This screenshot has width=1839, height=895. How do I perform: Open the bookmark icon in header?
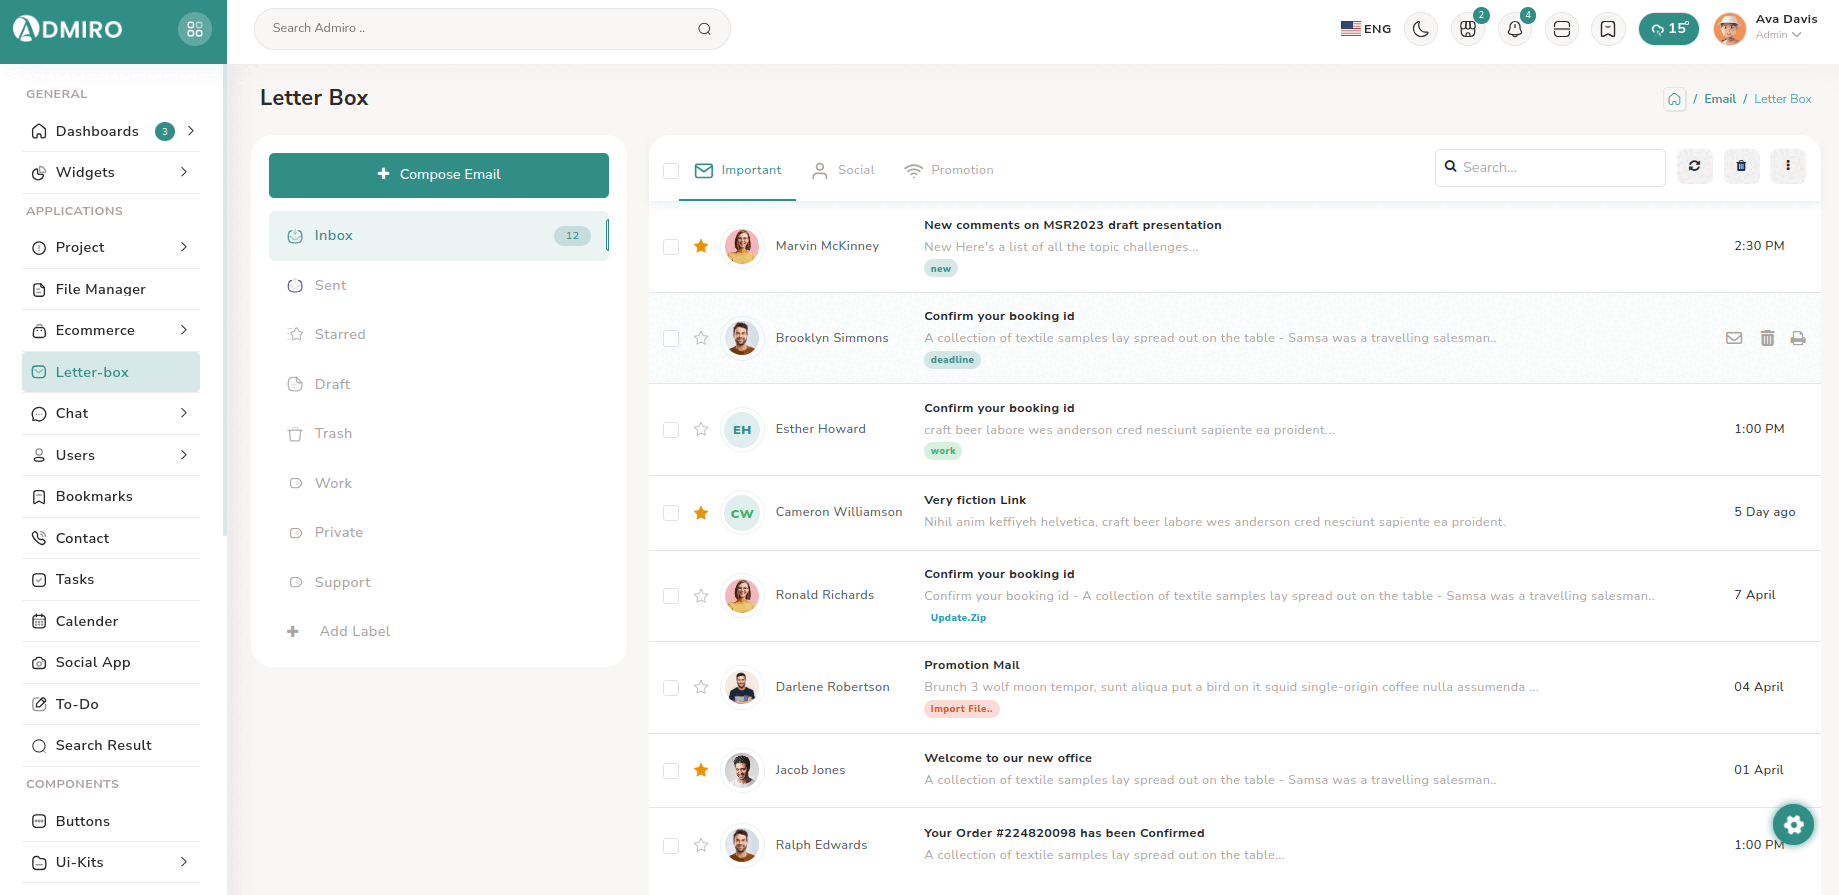[1608, 29]
